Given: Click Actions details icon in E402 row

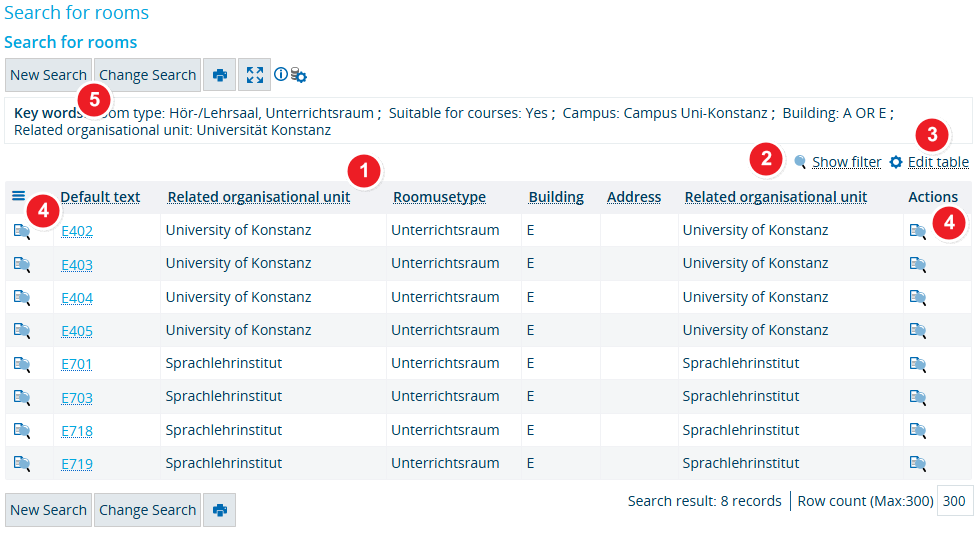Looking at the screenshot, I should coord(917,231).
